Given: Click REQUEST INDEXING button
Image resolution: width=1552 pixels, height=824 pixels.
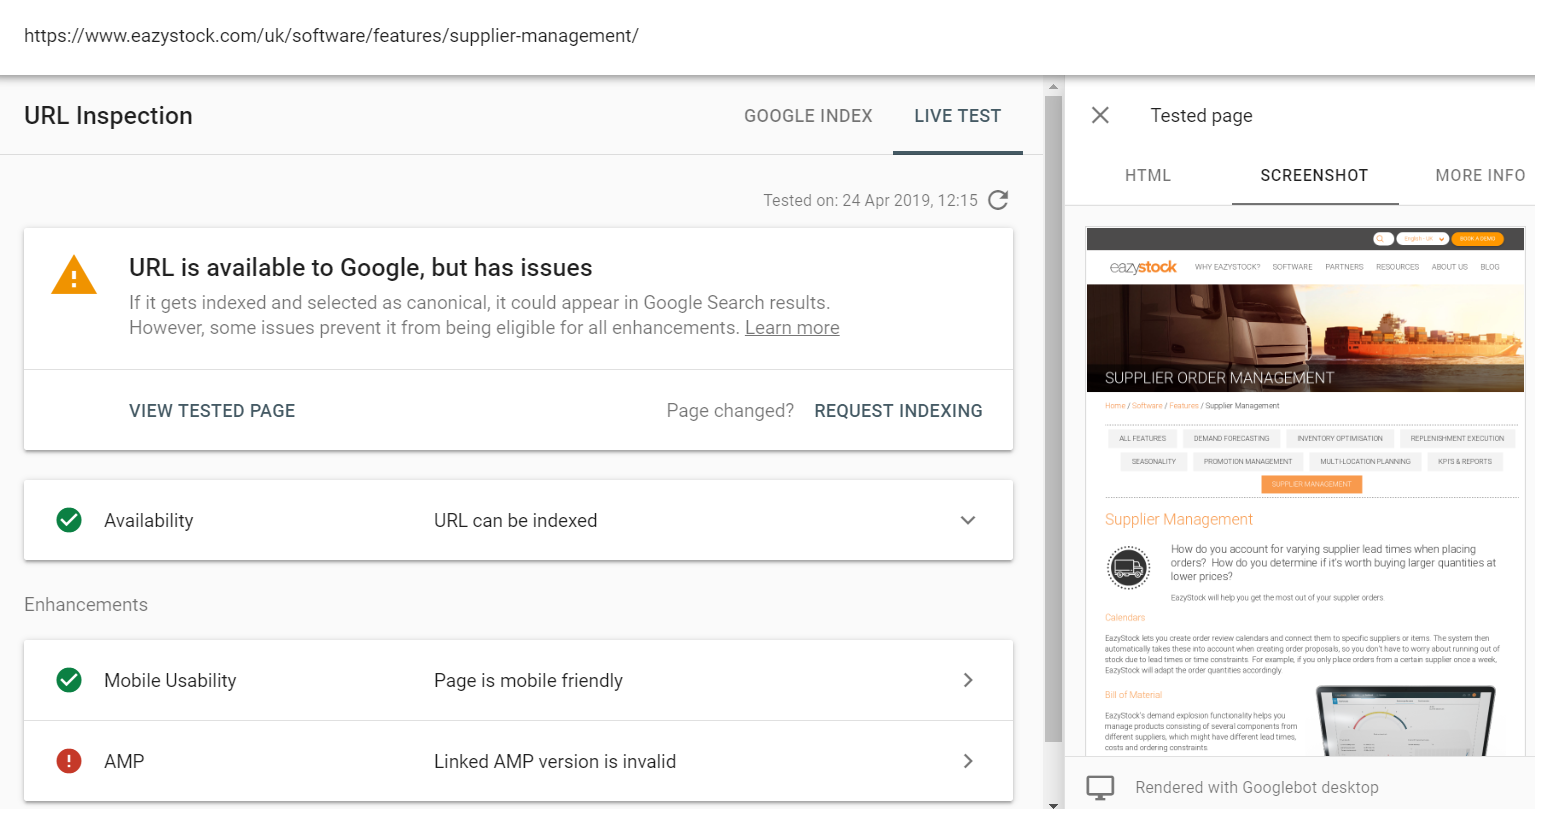Looking at the screenshot, I should [x=898, y=411].
